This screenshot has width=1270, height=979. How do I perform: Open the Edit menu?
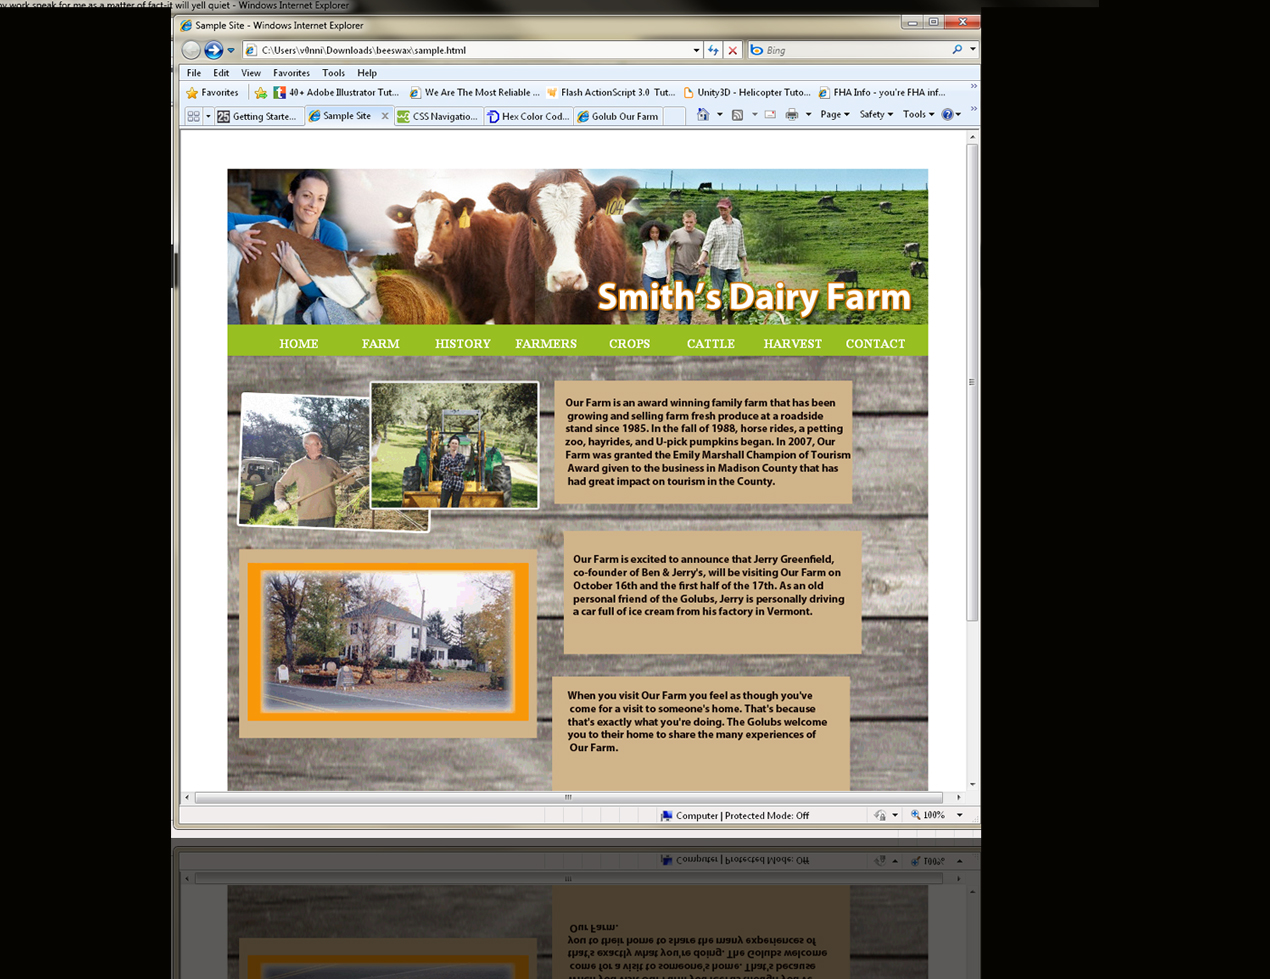(x=221, y=73)
